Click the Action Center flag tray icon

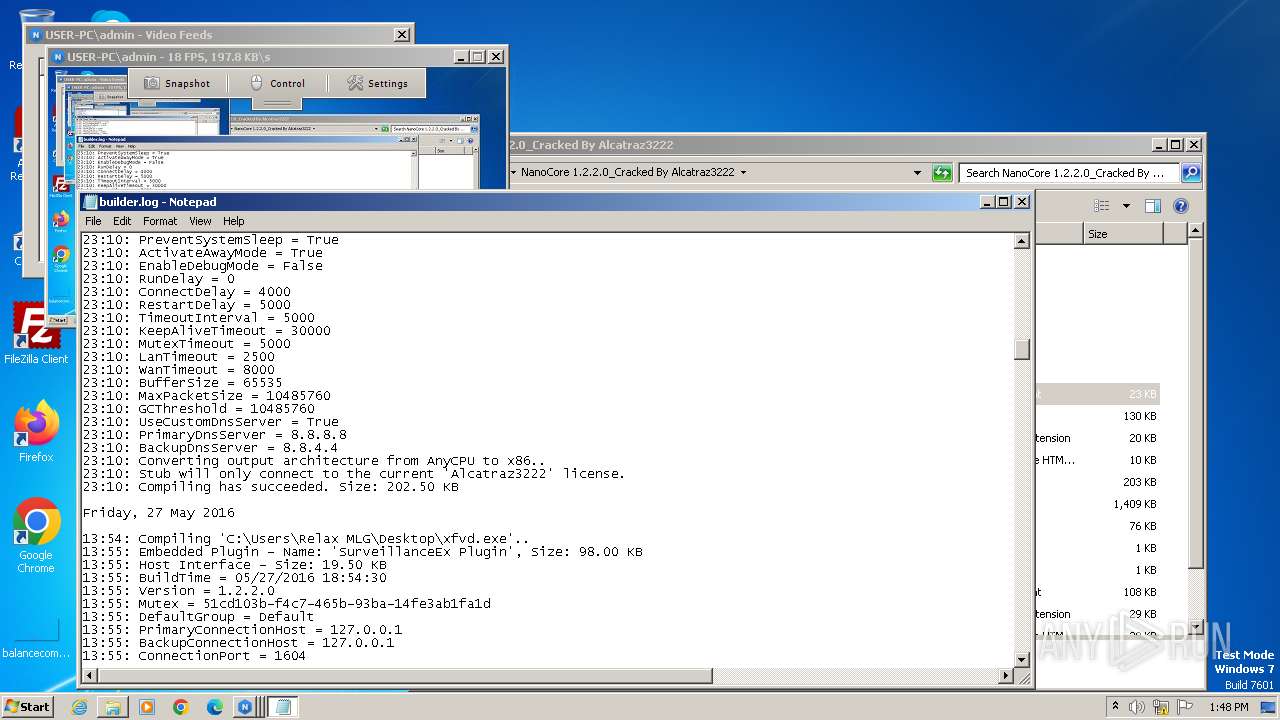[x=1187, y=707]
